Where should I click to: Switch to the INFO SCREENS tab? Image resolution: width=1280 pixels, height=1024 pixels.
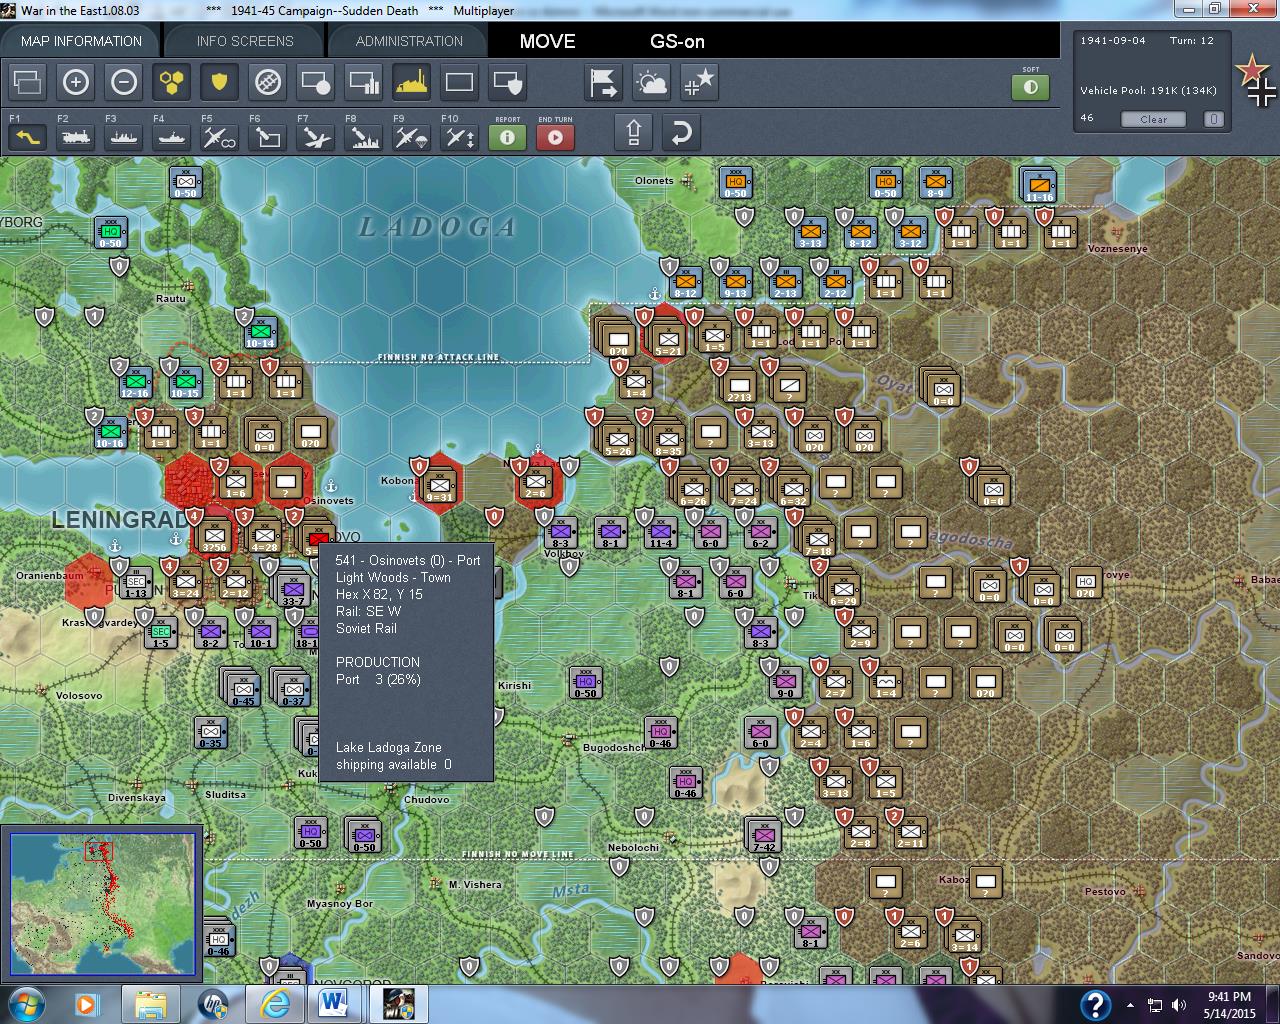[243, 41]
